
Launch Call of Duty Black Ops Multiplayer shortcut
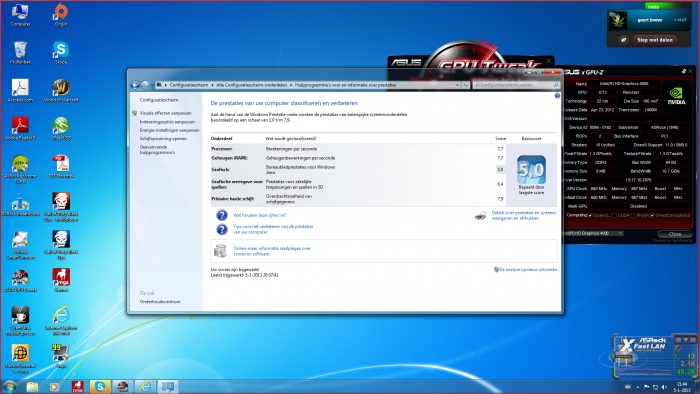(x=61, y=207)
